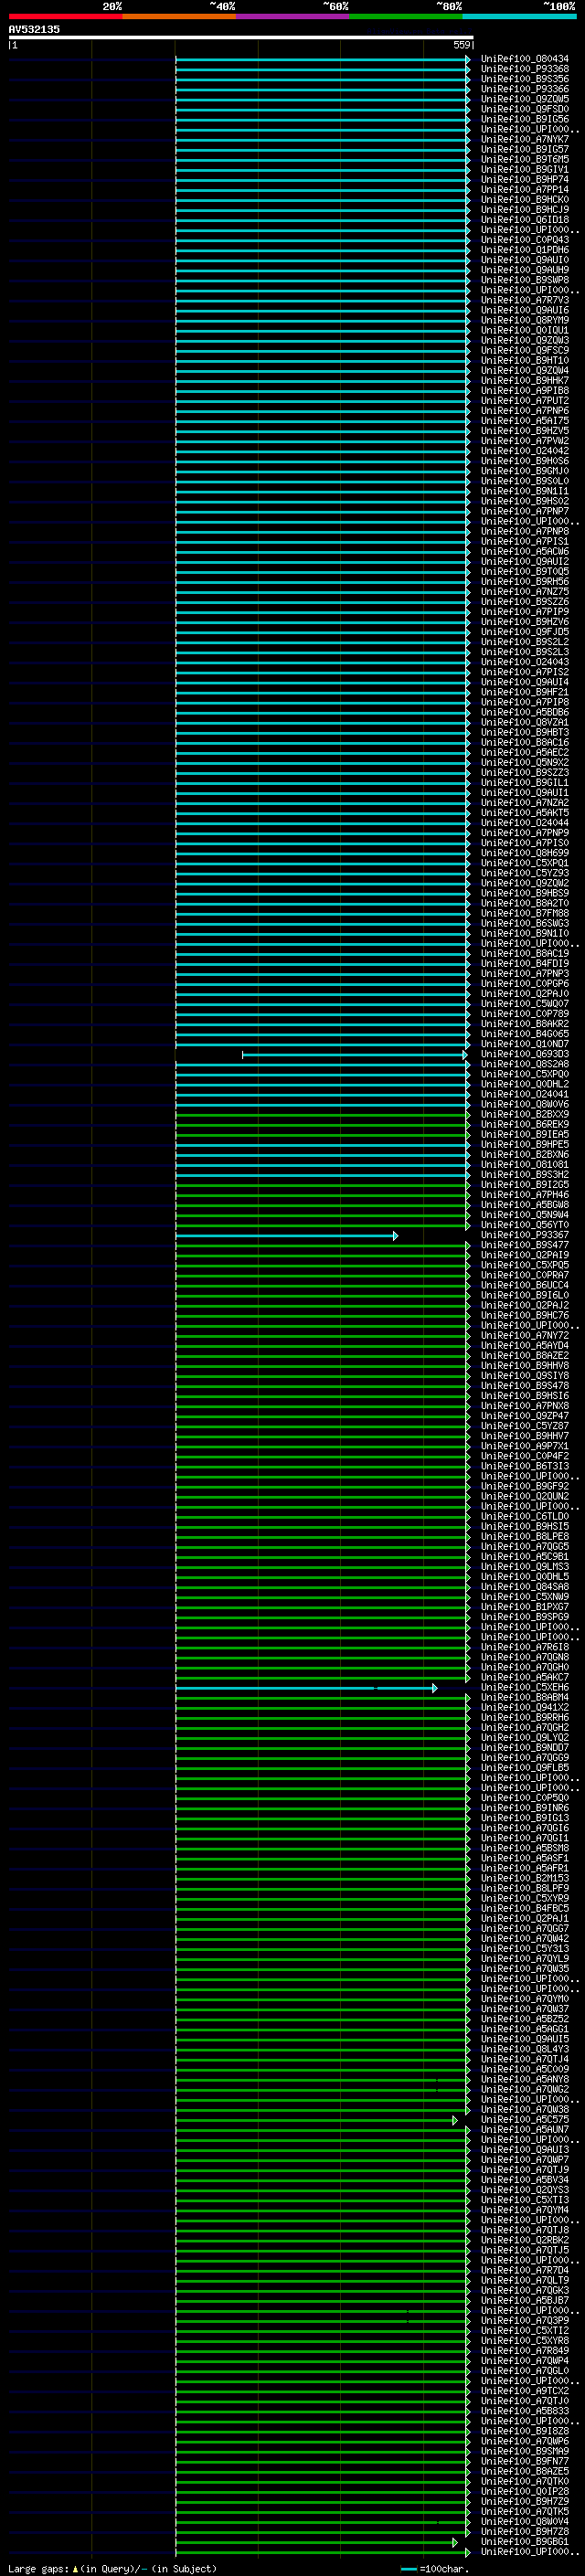Click hit label UniRef100_Q1PDH6
This screenshot has width=585, height=2576.
pyautogui.click(x=524, y=250)
